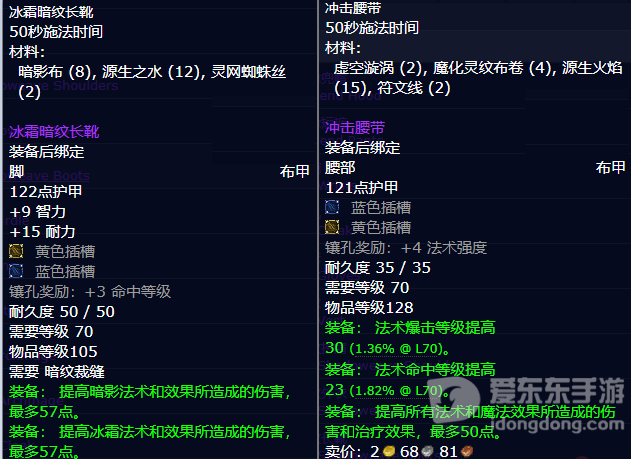The image size is (631, 459).
Task: Select 源生之水 (12) material text
Action: click(151, 72)
